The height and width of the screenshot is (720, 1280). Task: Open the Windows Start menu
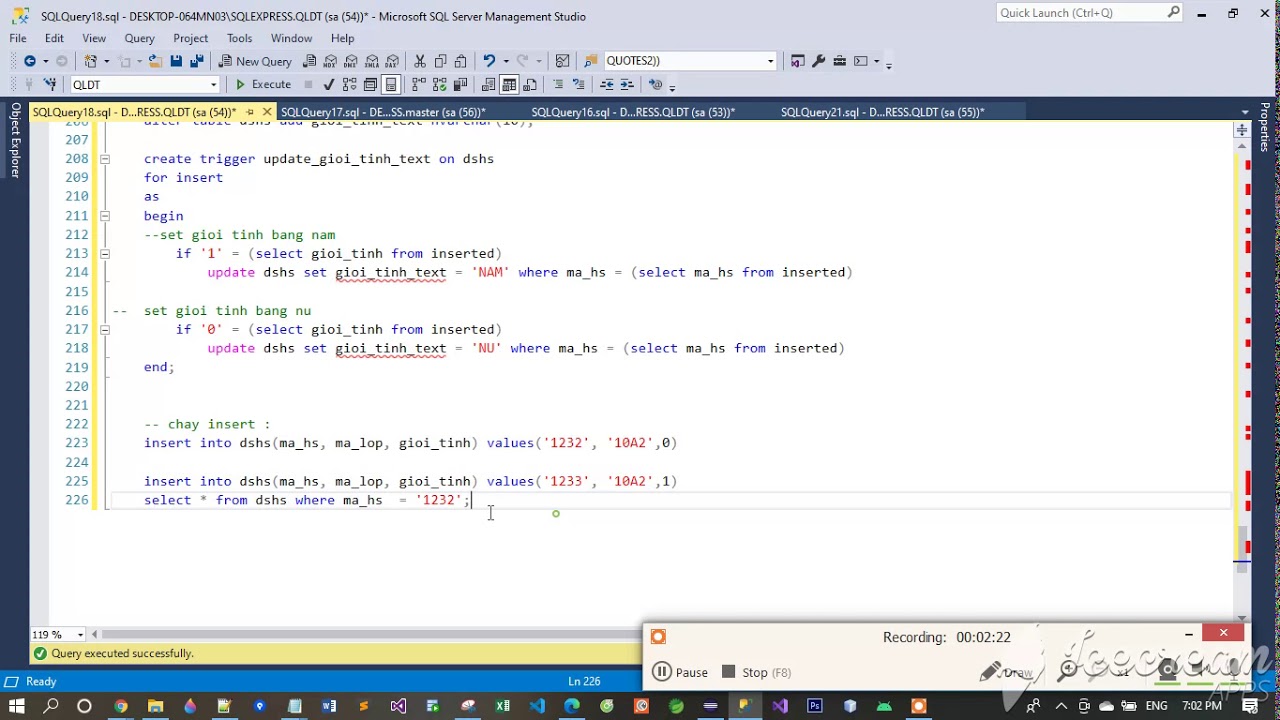tap(17, 706)
